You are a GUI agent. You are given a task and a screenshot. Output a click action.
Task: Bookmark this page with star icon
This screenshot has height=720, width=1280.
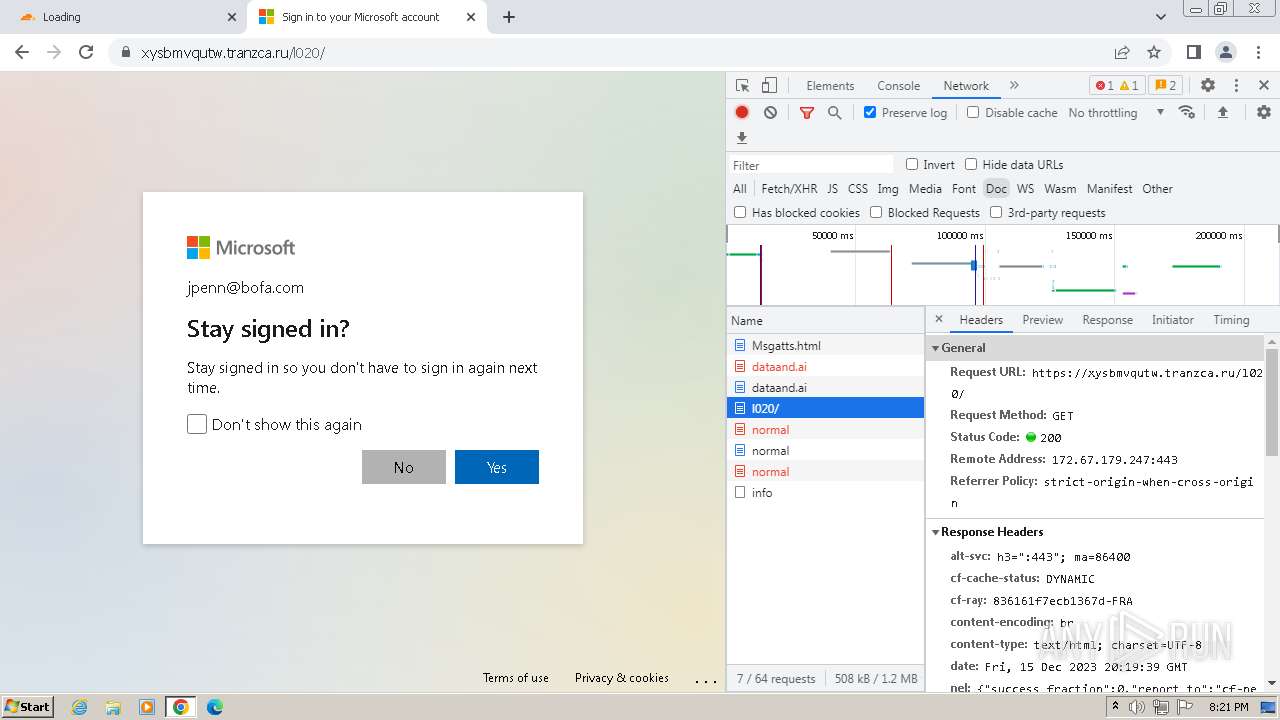[x=1154, y=52]
